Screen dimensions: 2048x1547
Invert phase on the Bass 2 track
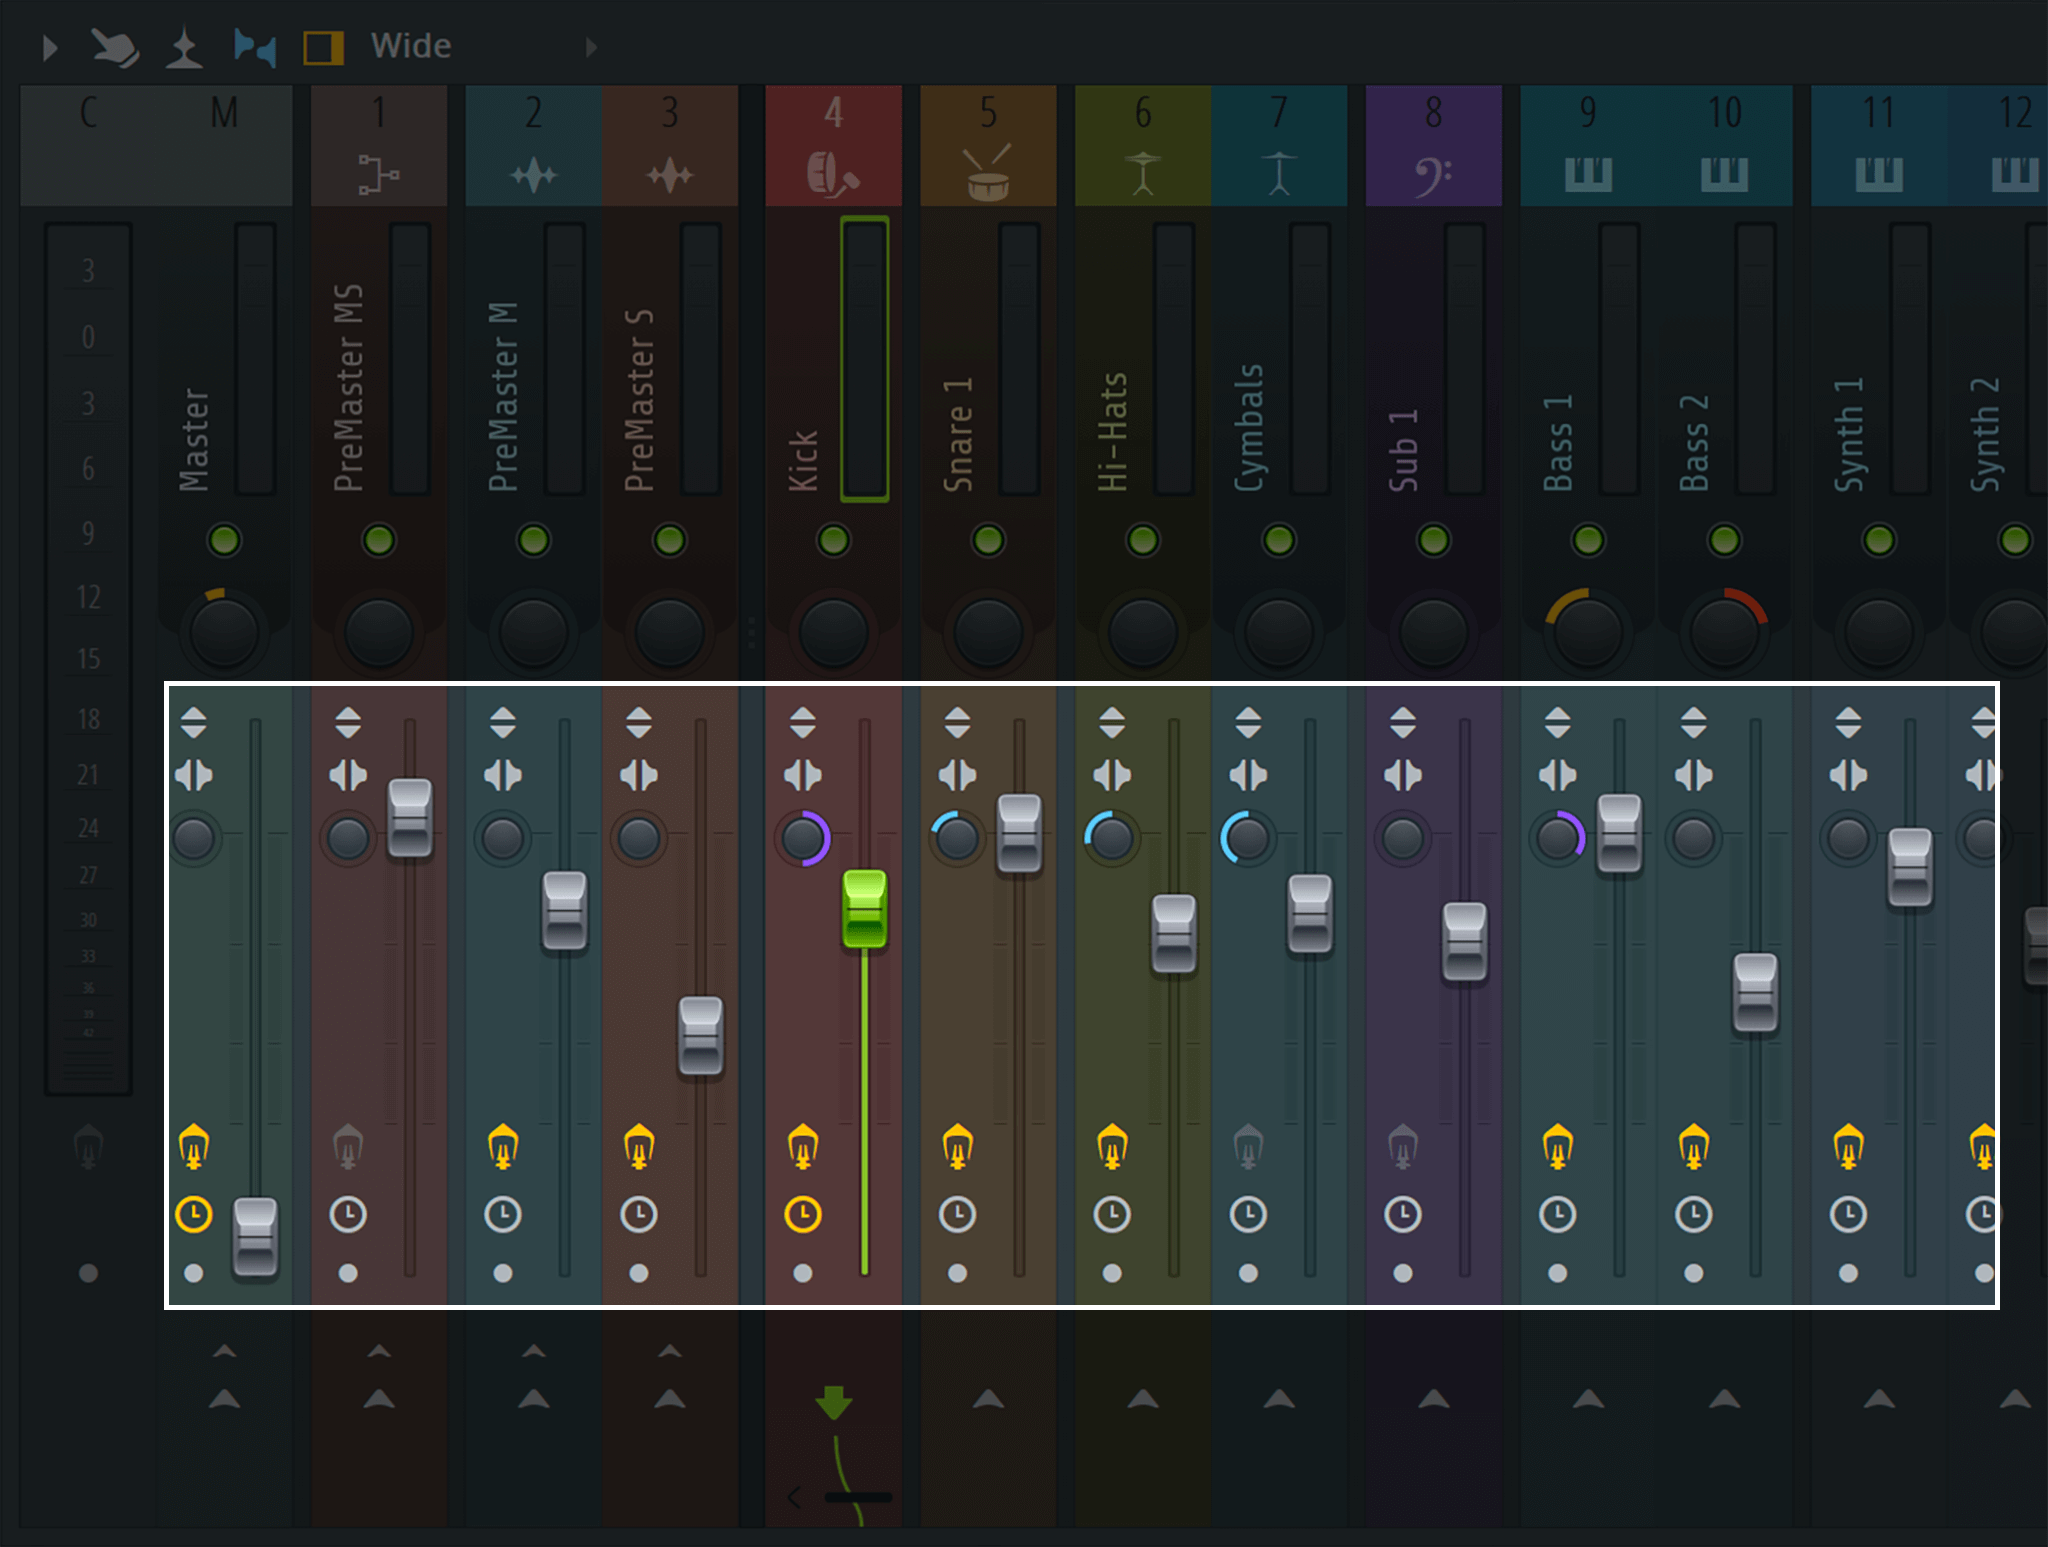[1693, 722]
